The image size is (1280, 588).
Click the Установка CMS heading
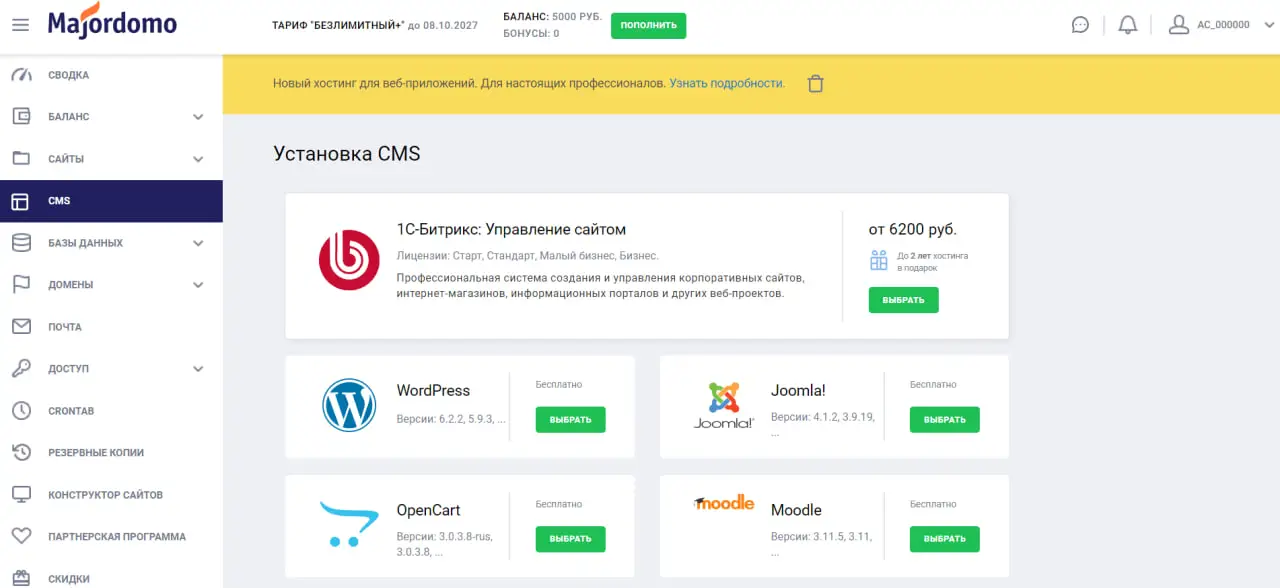click(x=347, y=154)
